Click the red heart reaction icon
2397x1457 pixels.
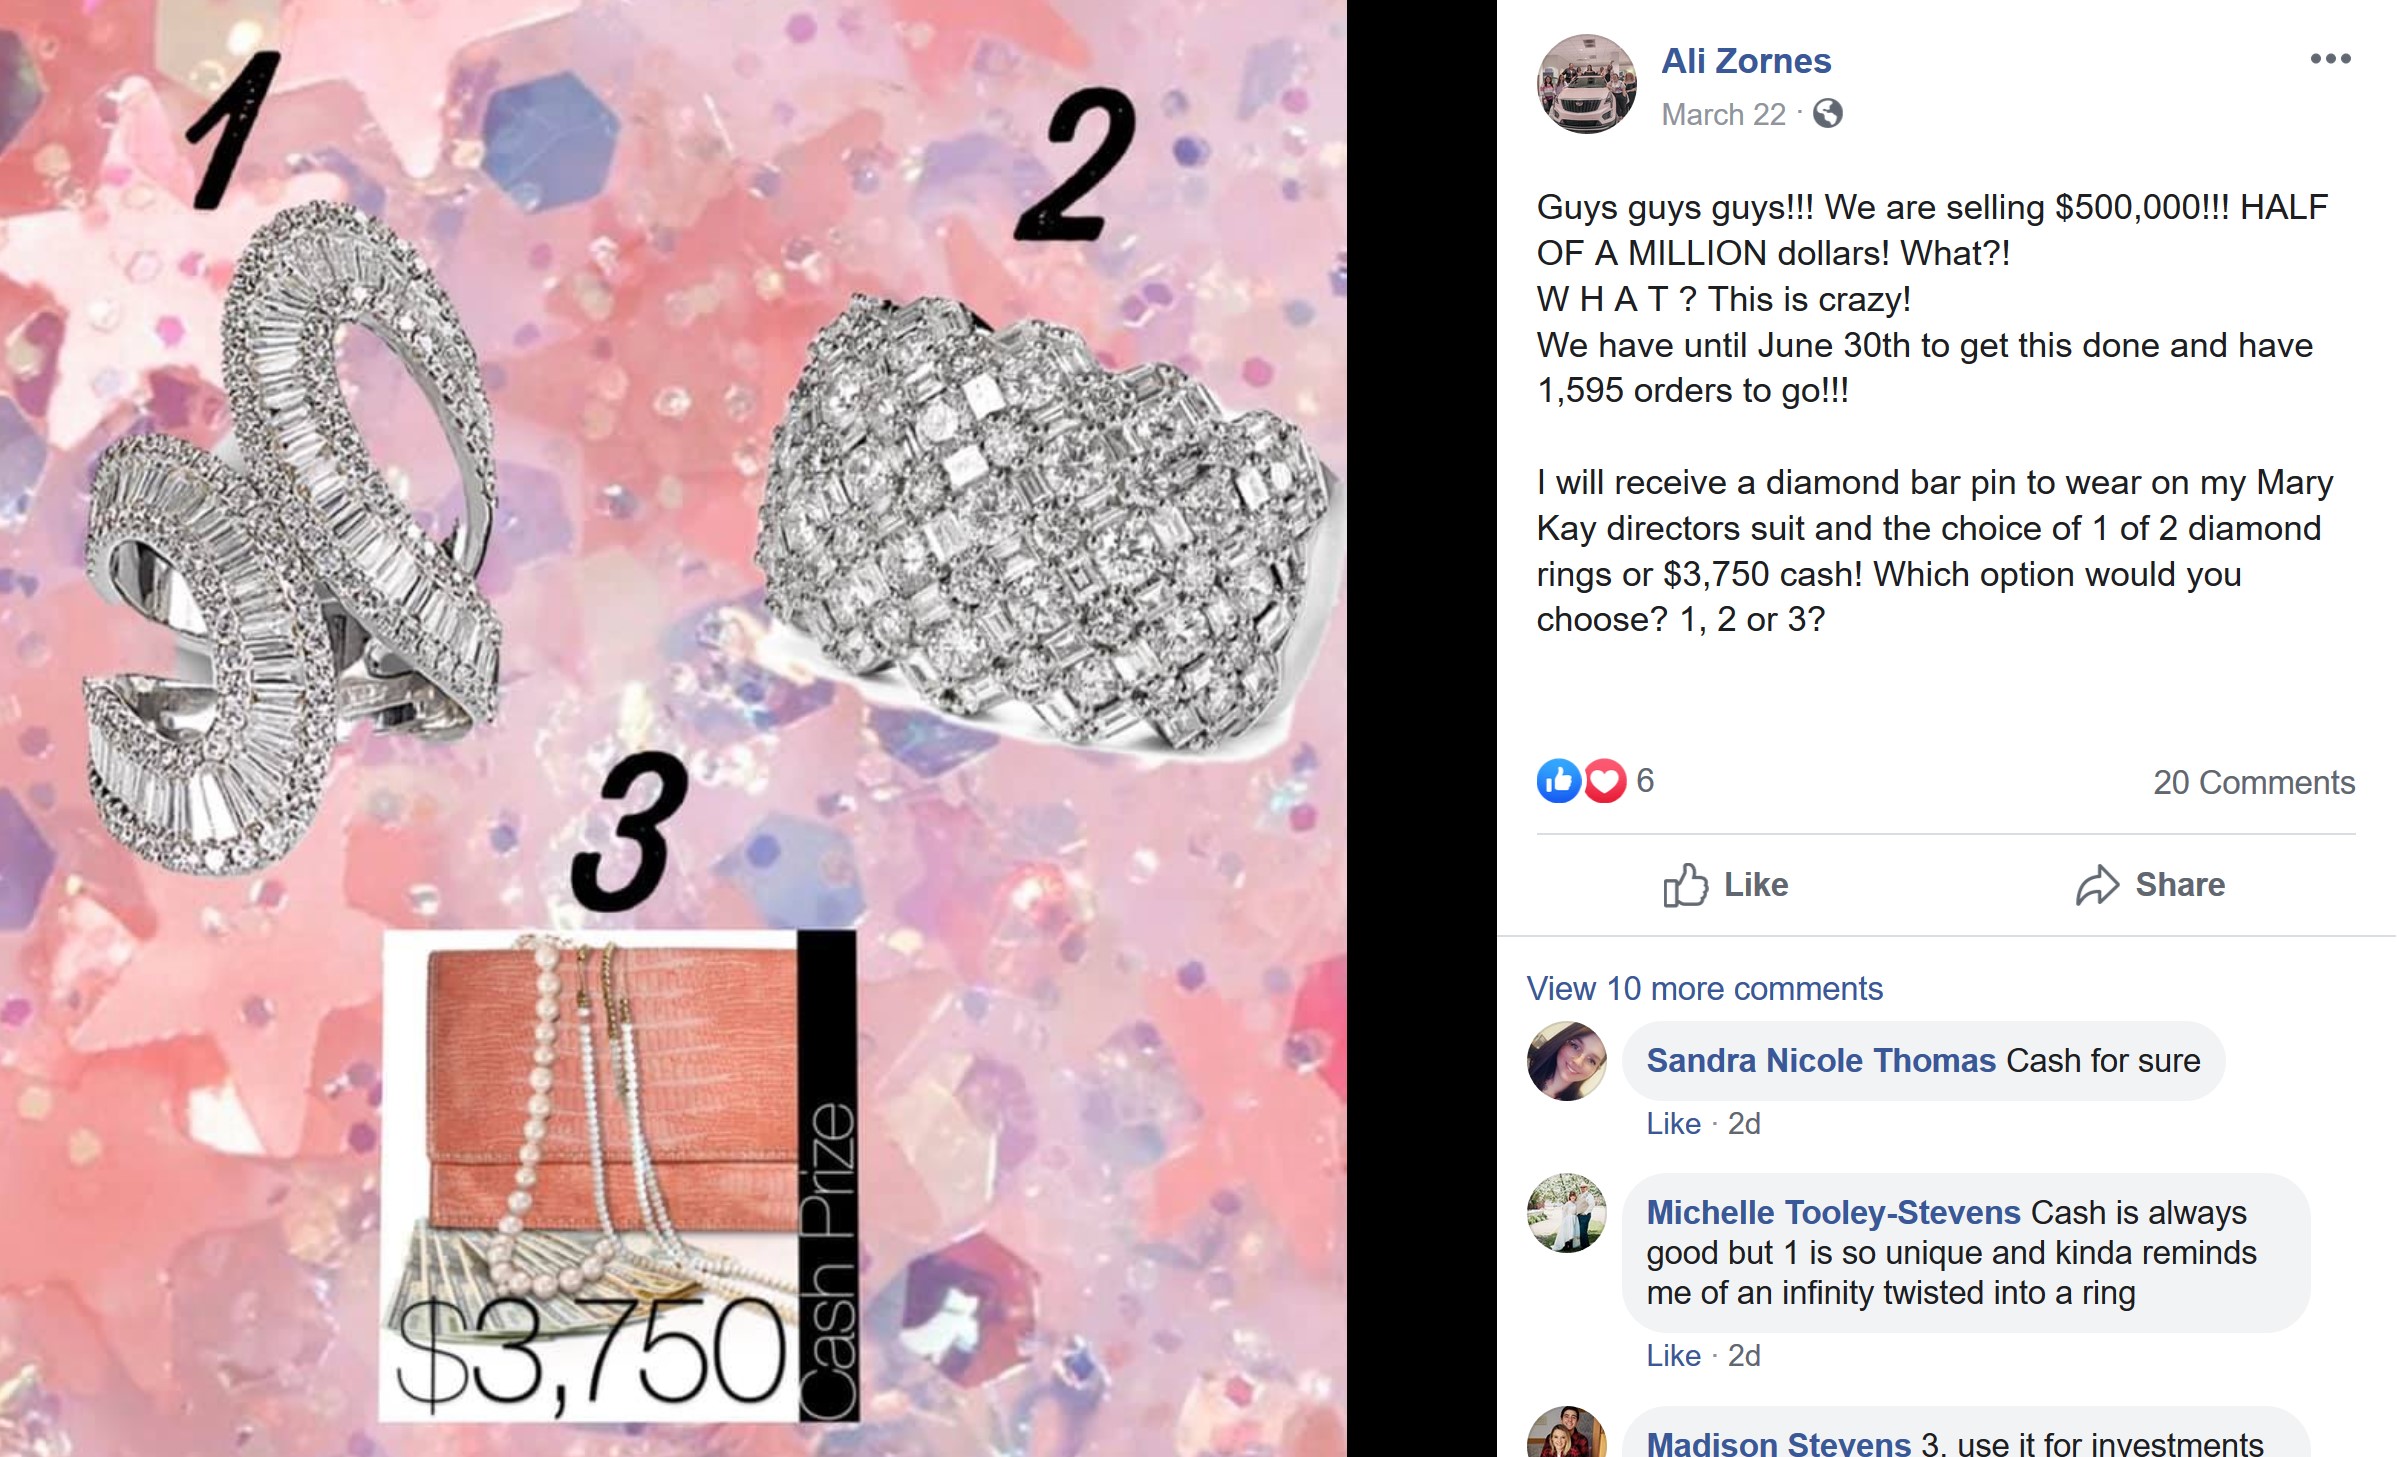(1605, 781)
